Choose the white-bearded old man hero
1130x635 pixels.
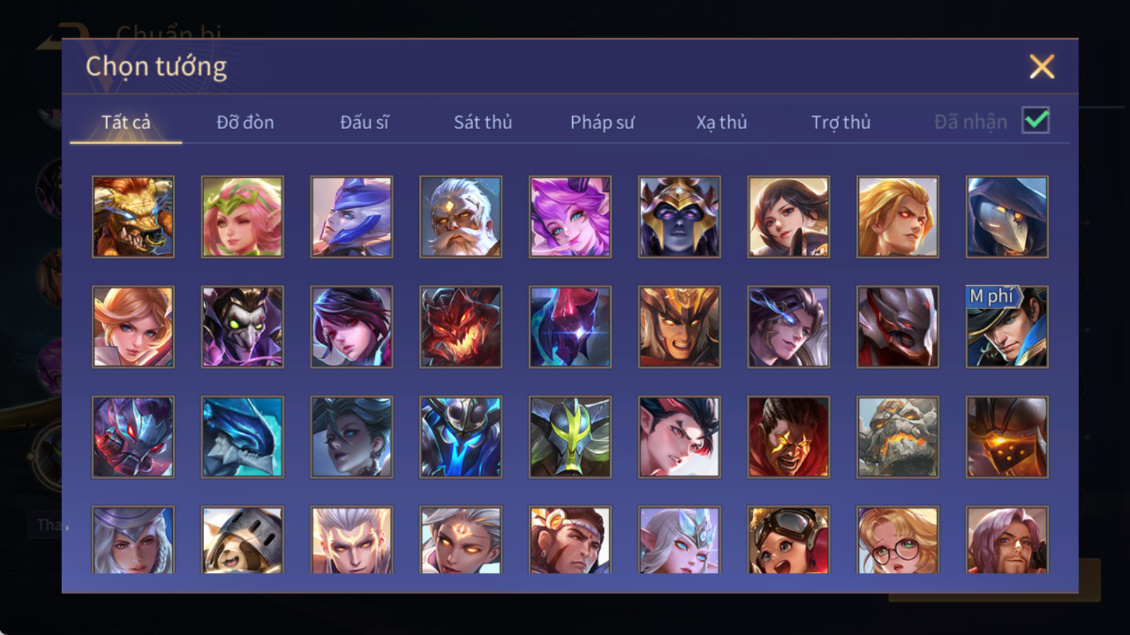(x=461, y=217)
